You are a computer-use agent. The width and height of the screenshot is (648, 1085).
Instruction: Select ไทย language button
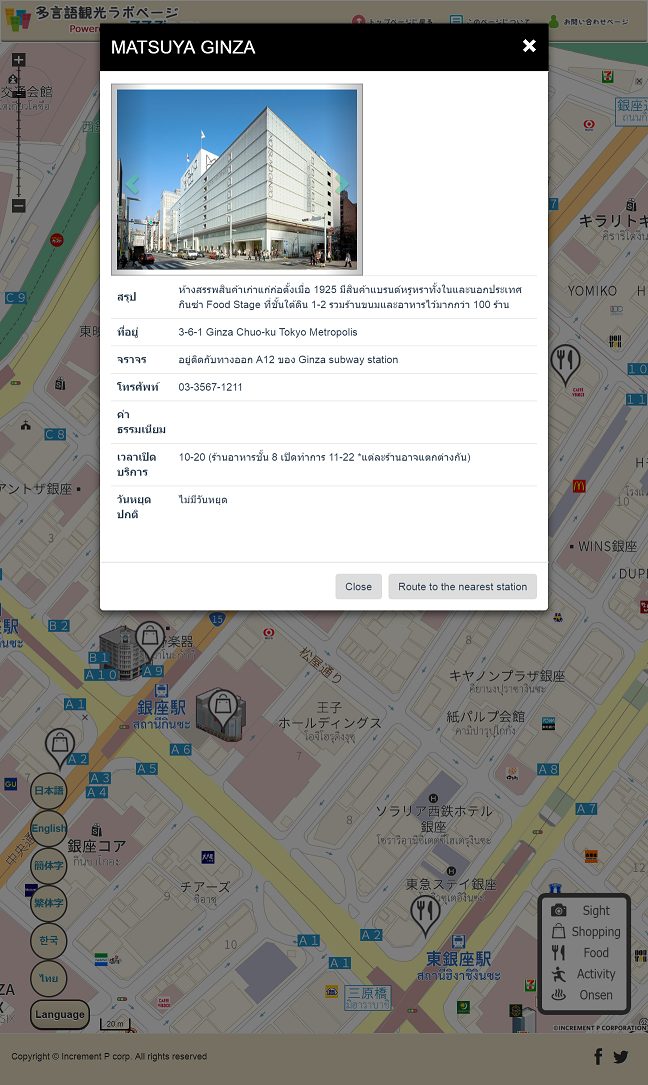(48, 978)
